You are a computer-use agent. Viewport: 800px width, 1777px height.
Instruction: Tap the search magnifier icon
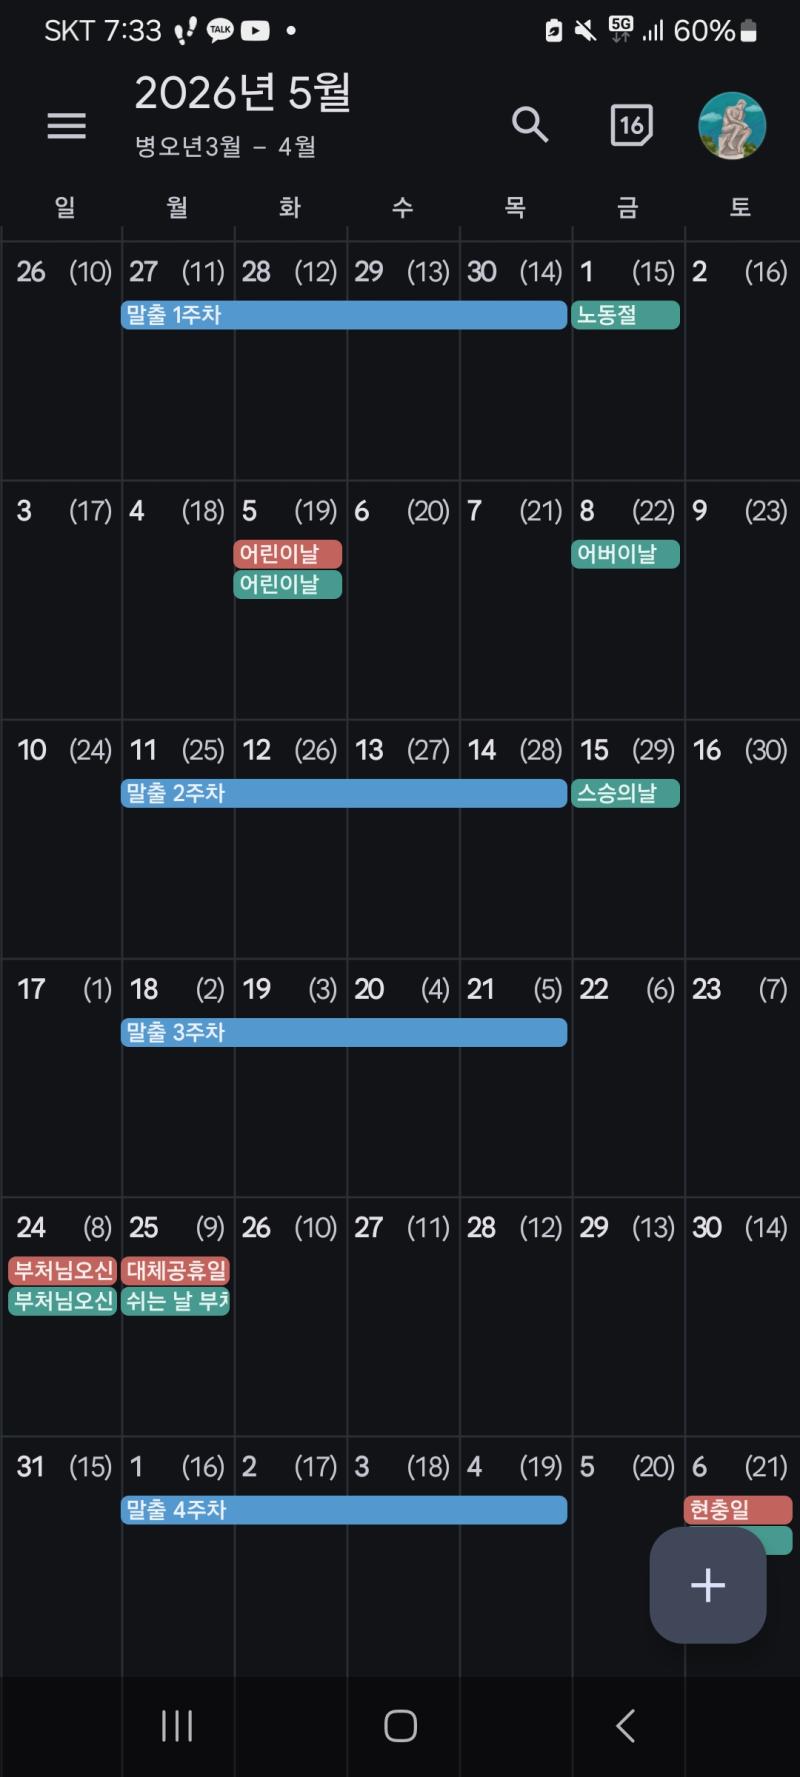tap(530, 125)
